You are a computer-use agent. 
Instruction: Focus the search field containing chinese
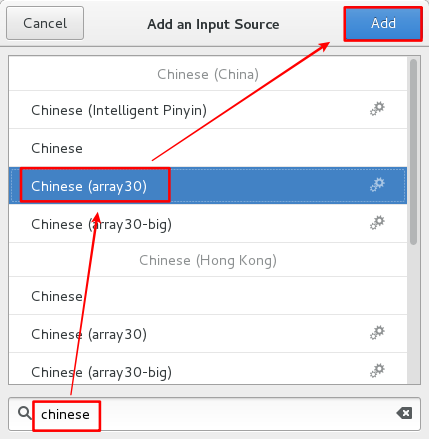click(214, 414)
